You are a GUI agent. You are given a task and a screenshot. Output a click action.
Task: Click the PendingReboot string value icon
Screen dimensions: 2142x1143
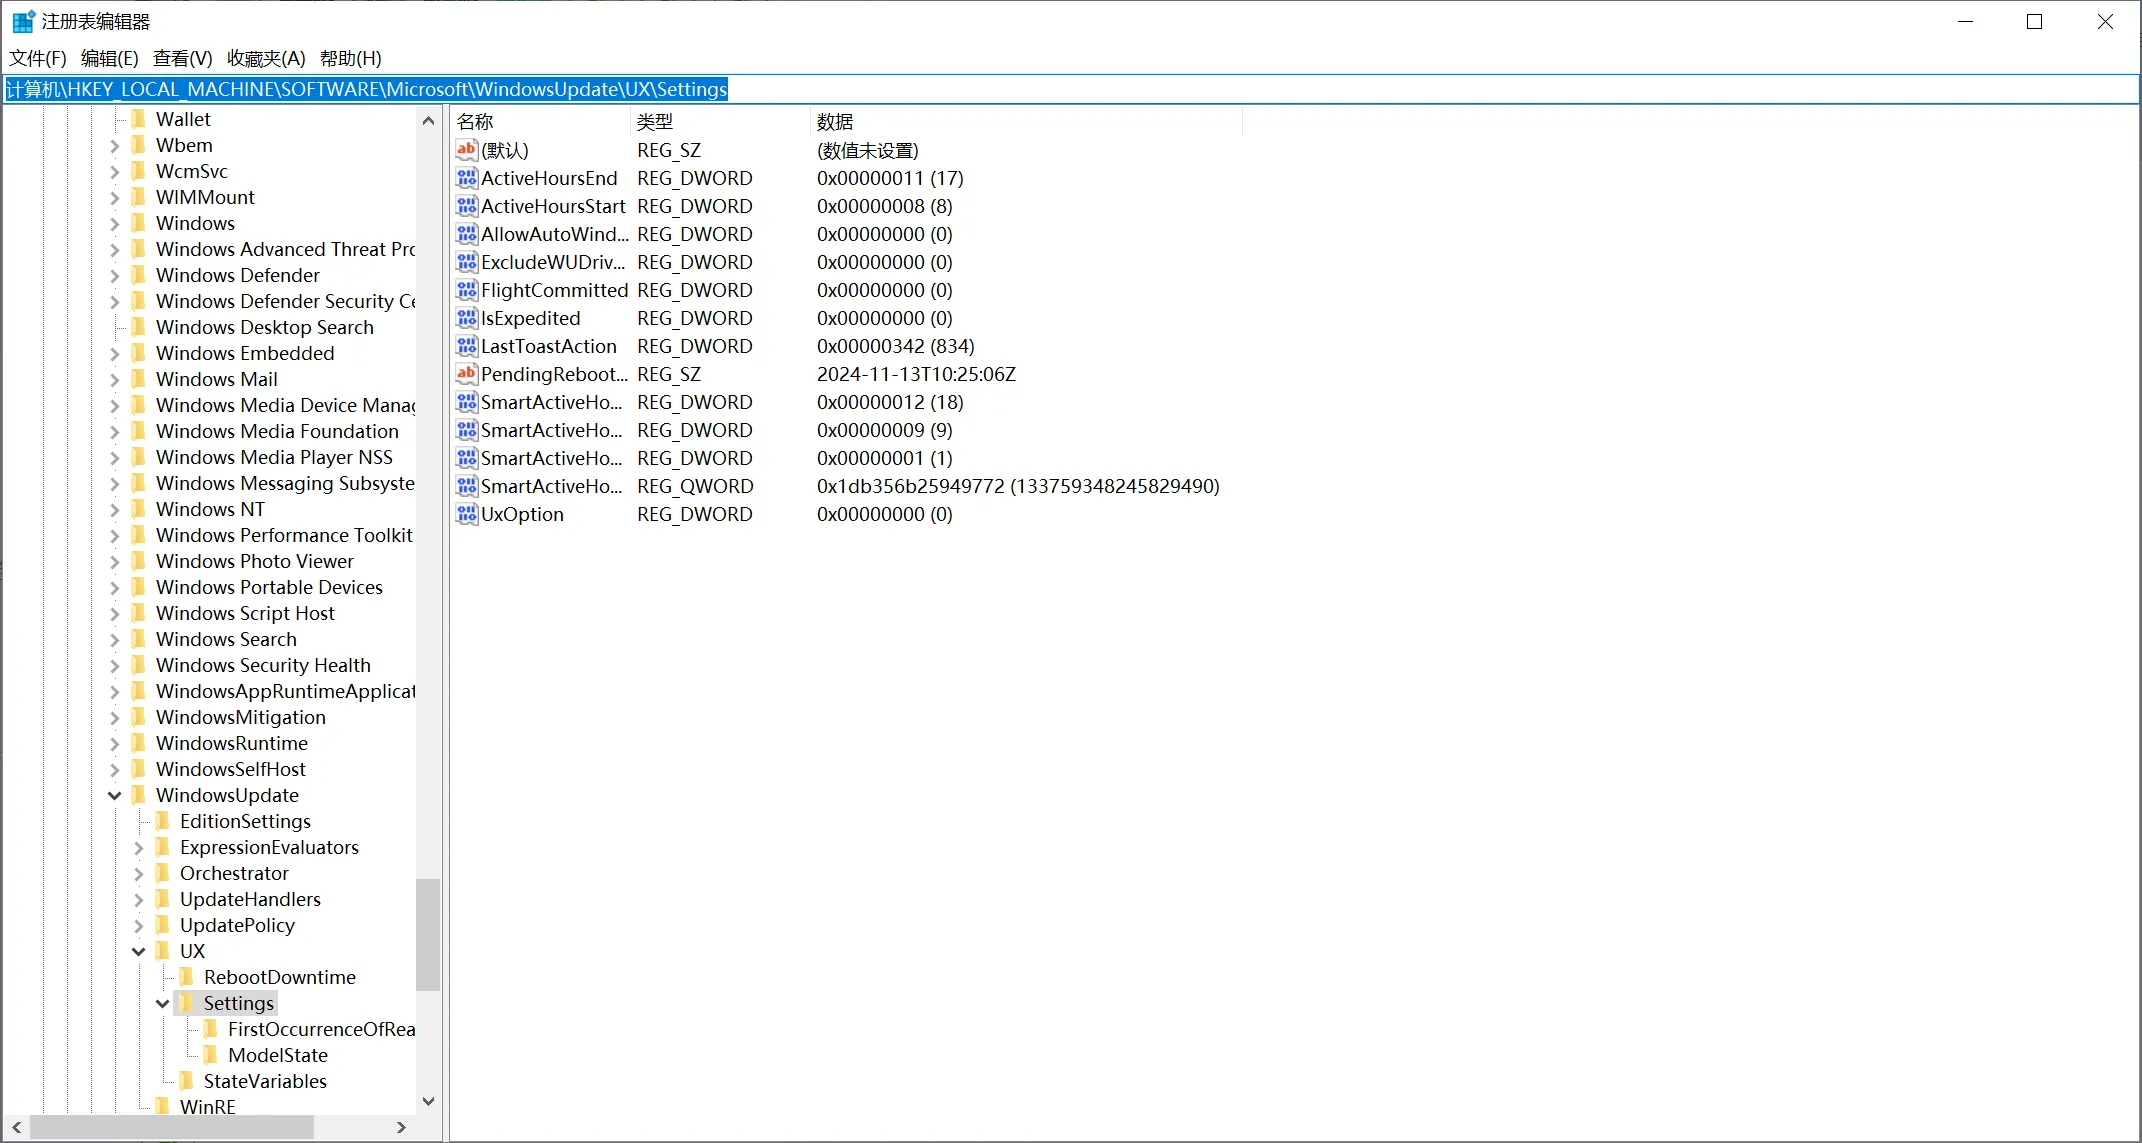pos(466,374)
